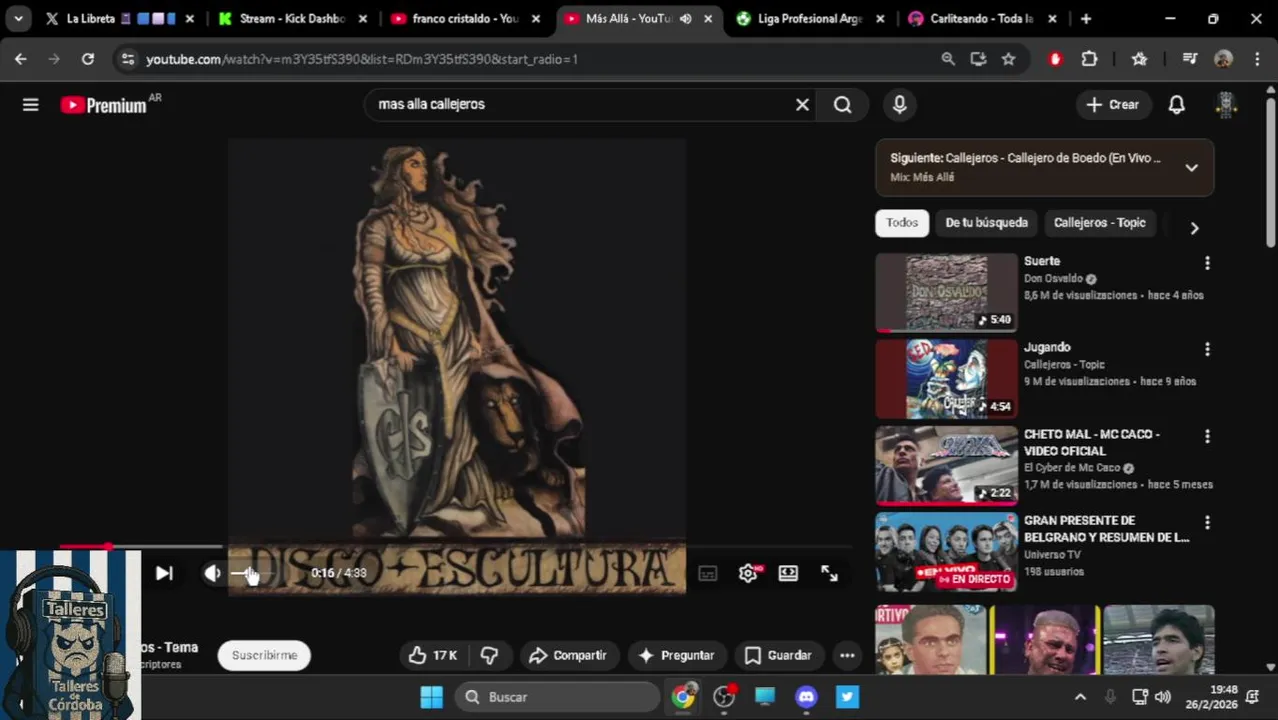This screenshot has height=720, width=1278.
Task: Start voice search with microphone
Action: pyautogui.click(x=899, y=104)
